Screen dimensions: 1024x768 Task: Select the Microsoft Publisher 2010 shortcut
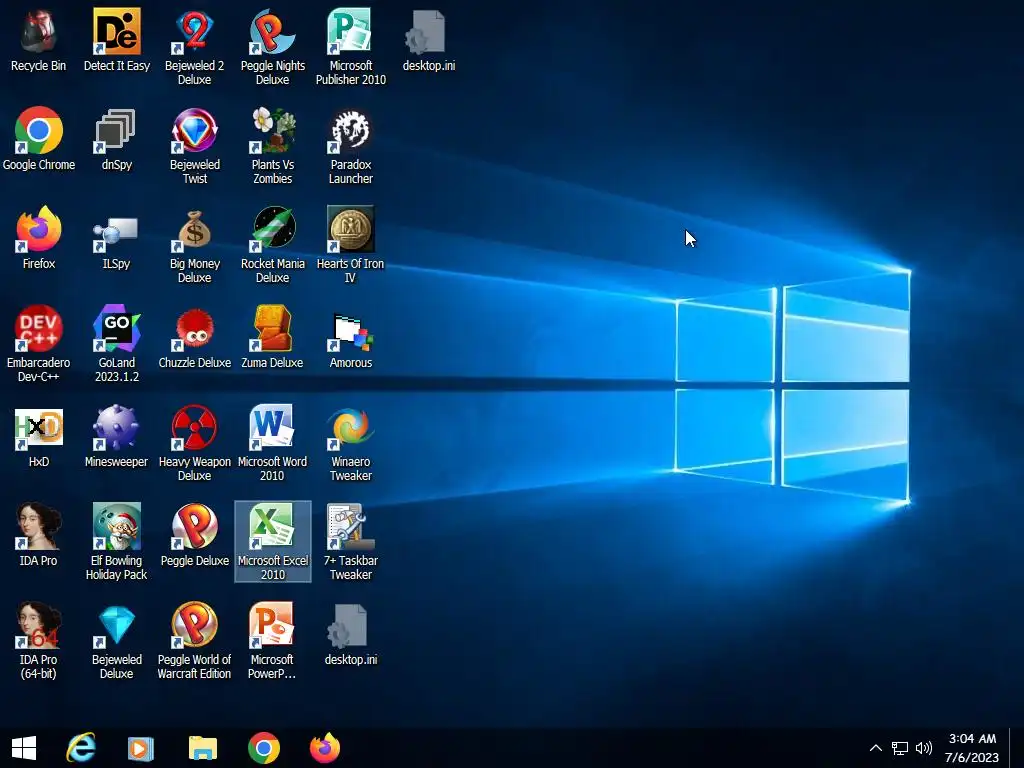click(351, 47)
